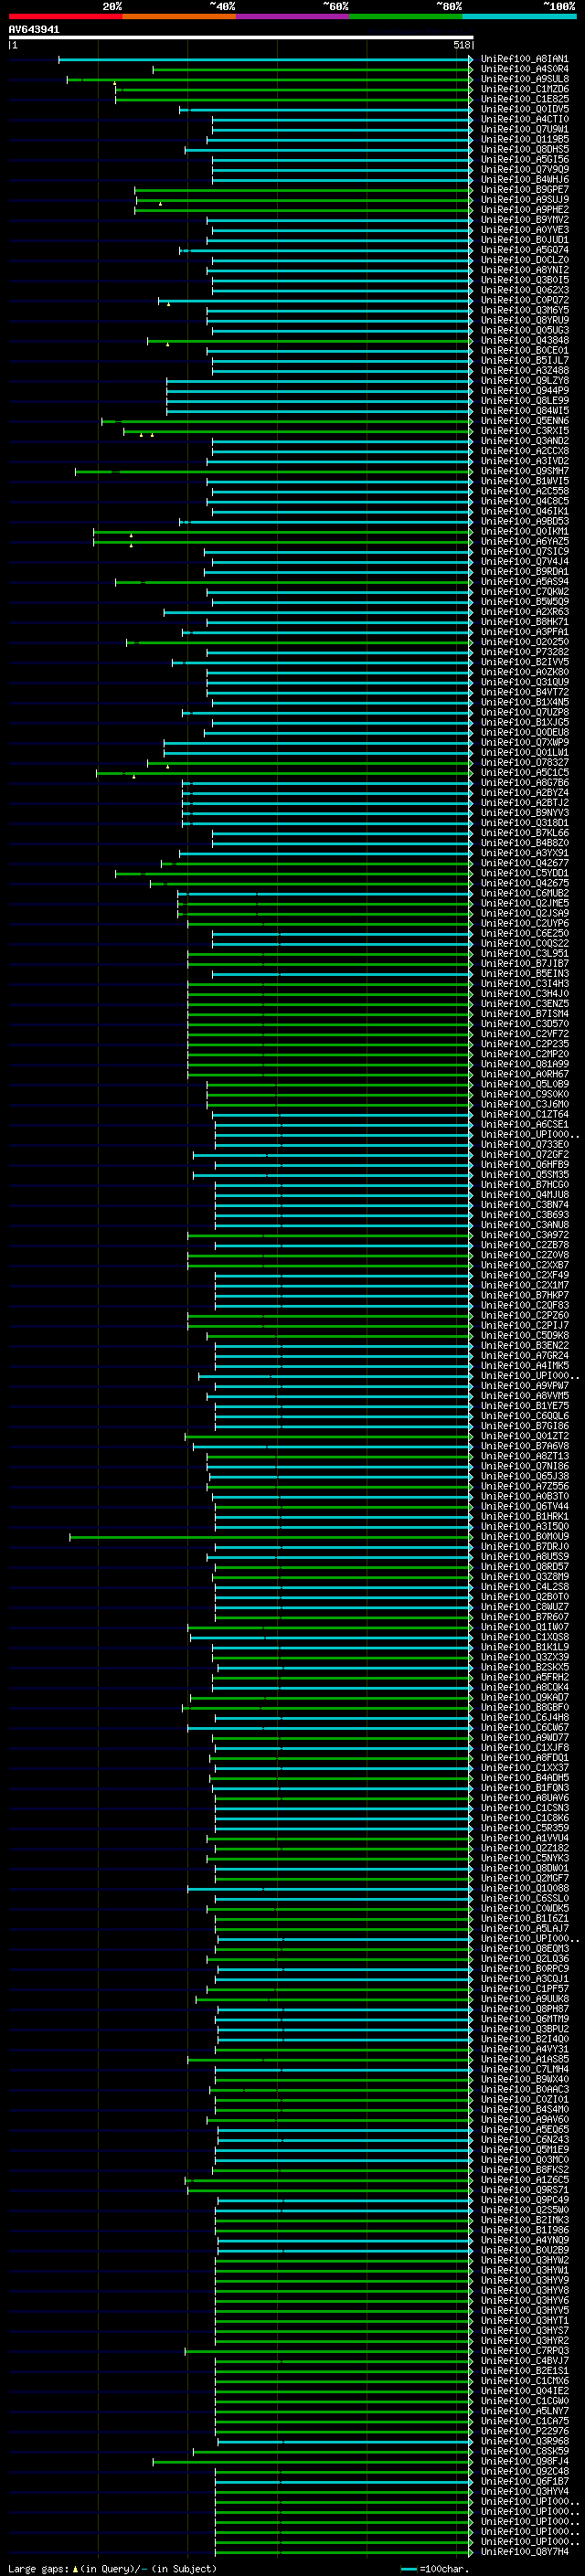The height and width of the screenshot is (2576, 585).
Task: Click the UniRef100_O78327 label
Action: [x=524, y=763]
